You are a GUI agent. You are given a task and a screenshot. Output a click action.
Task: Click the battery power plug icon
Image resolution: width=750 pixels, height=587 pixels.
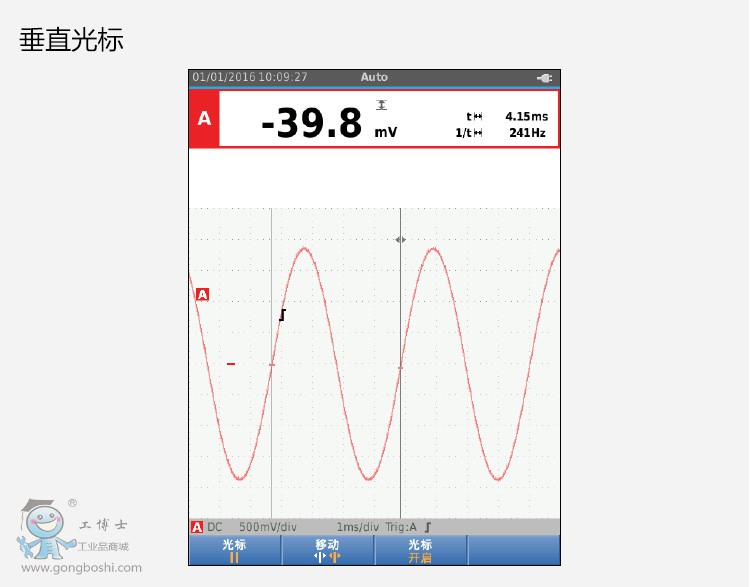544,78
